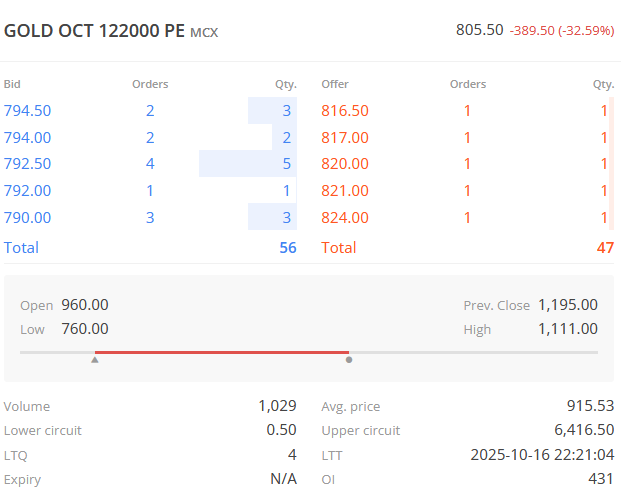The image size is (621, 502).
Task: Click the red day range slider bar
Action: click(222, 352)
